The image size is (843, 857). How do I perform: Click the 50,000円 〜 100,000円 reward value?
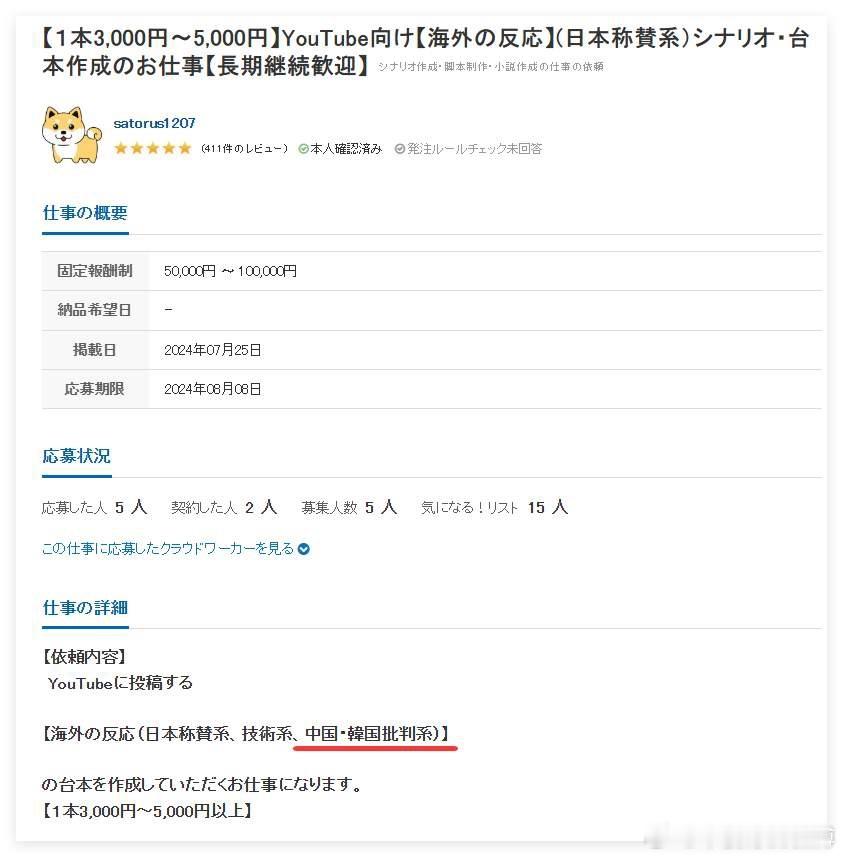pyautogui.click(x=230, y=271)
